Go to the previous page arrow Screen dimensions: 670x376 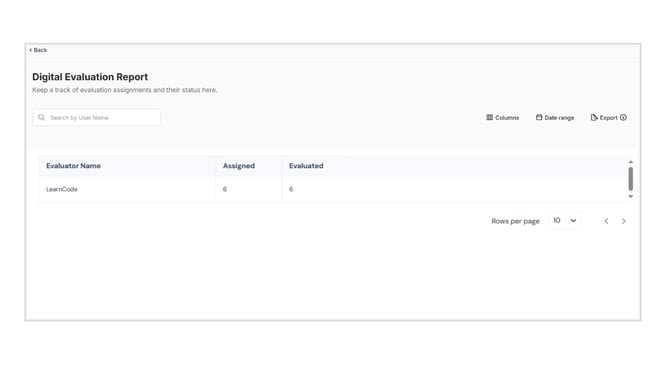606,221
